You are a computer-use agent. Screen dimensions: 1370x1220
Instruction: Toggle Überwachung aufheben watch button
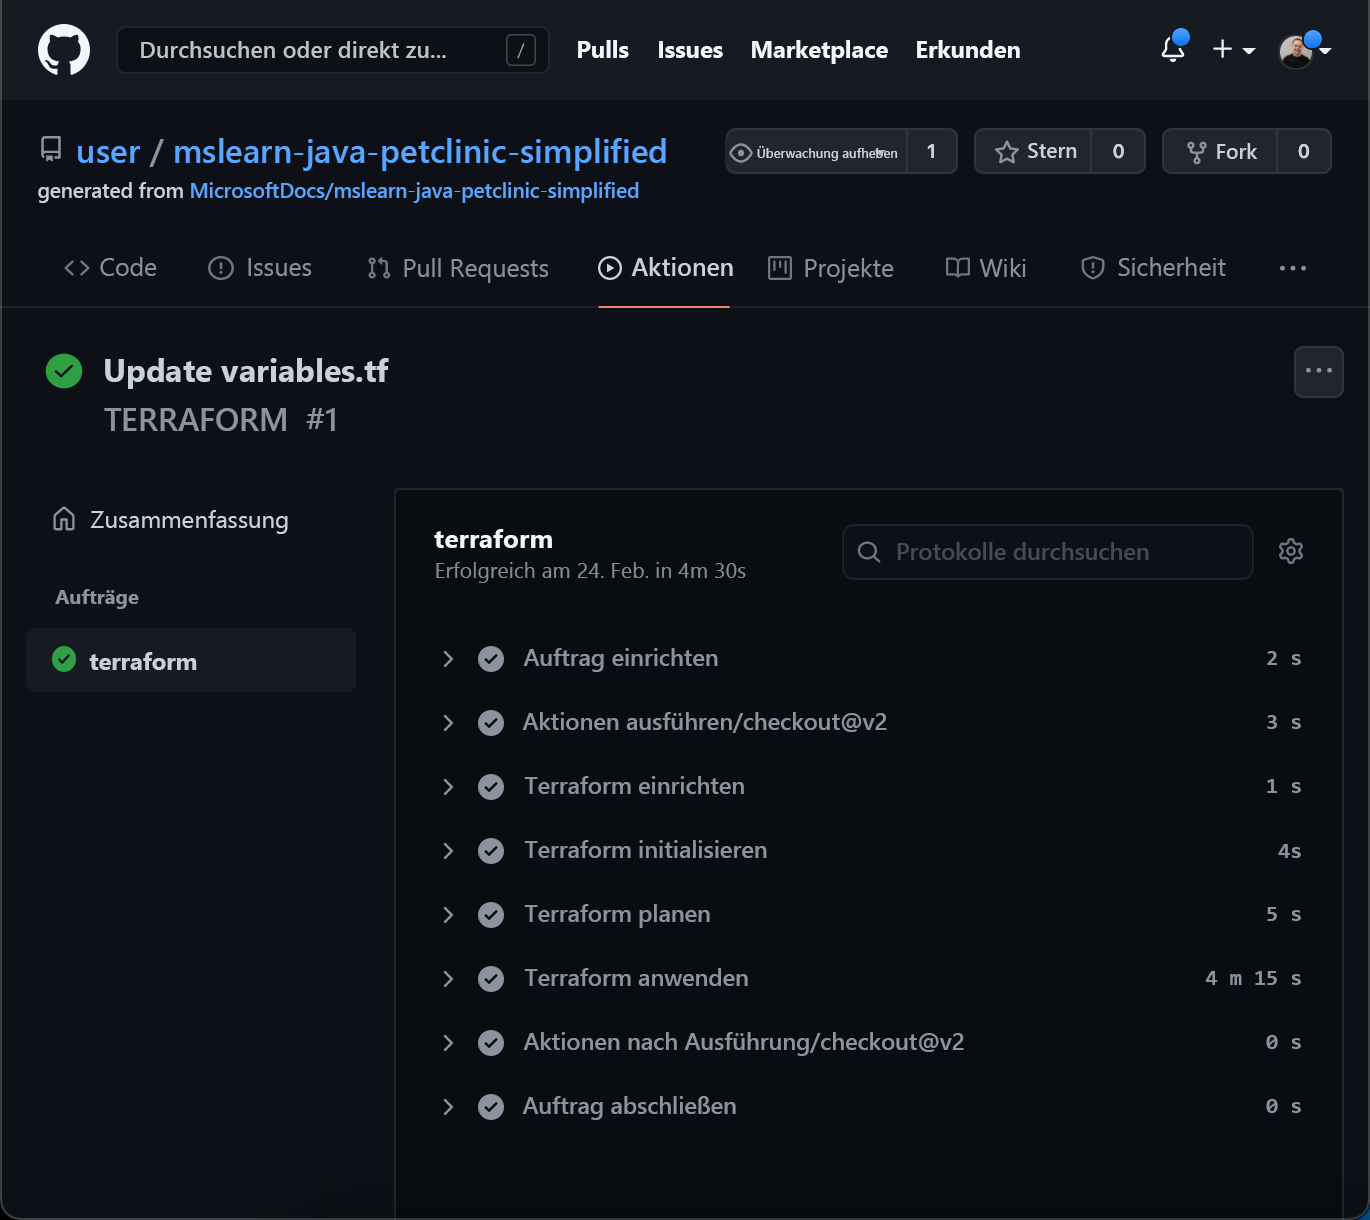click(816, 152)
